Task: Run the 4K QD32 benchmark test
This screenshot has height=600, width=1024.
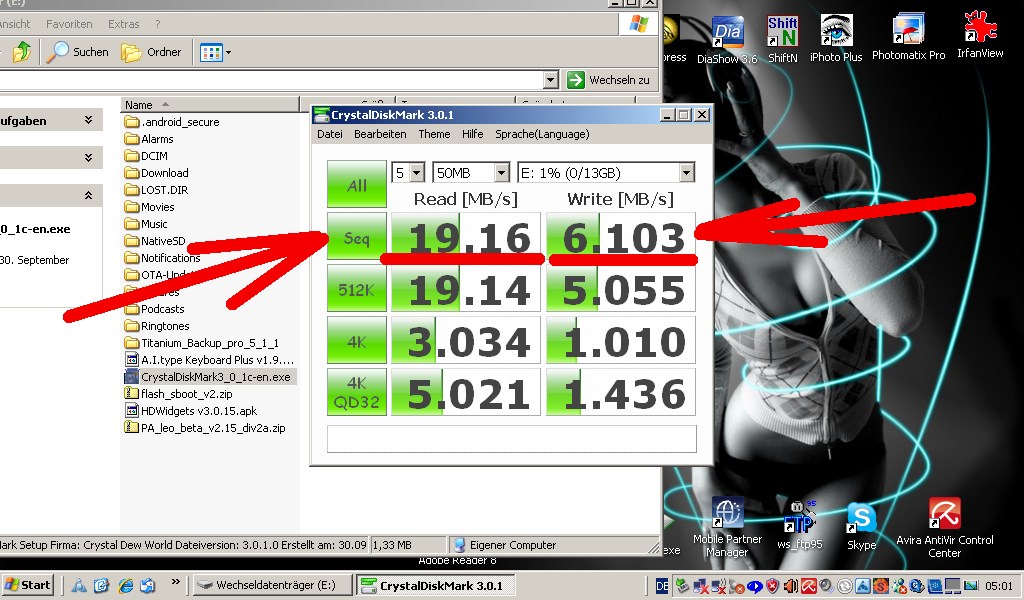Action: 356,392
